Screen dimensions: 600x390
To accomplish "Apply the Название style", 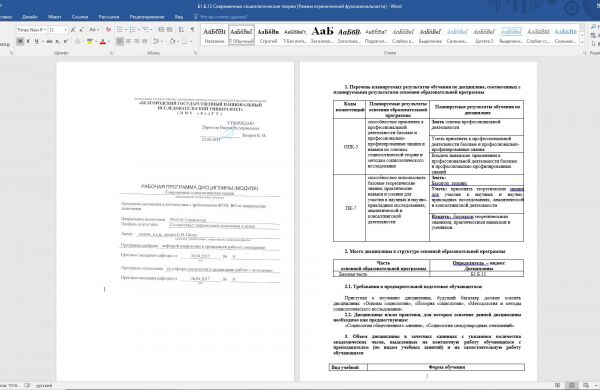I will point(214,35).
